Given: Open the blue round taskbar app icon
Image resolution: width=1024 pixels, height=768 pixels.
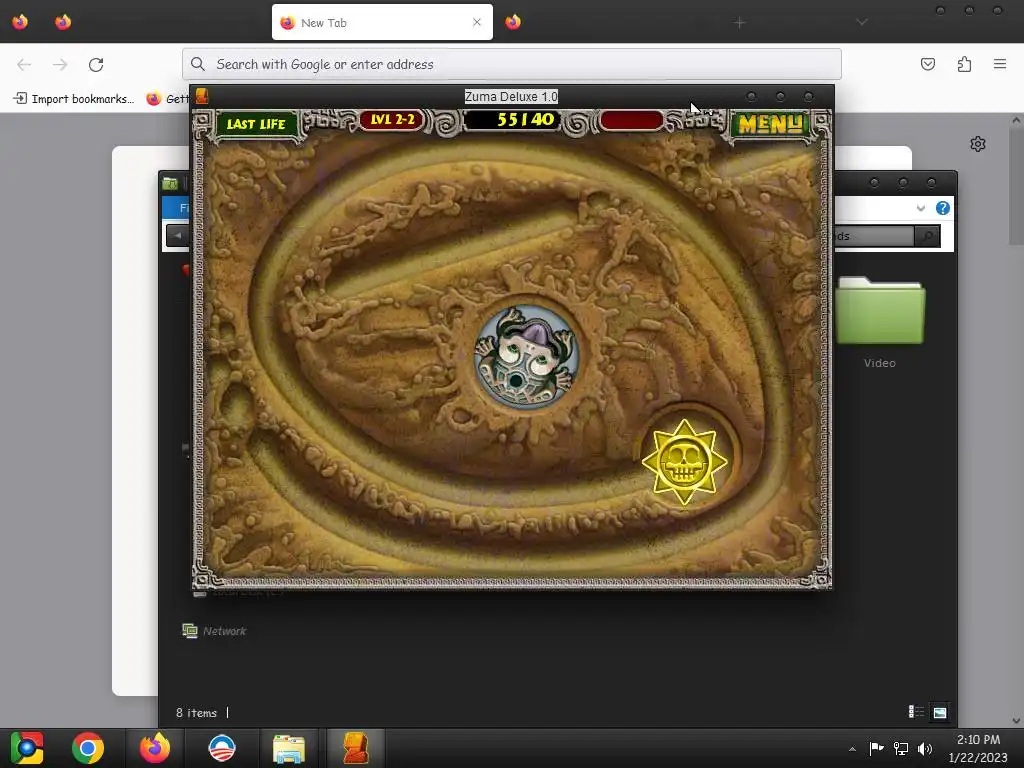Looking at the screenshot, I should (221, 748).
